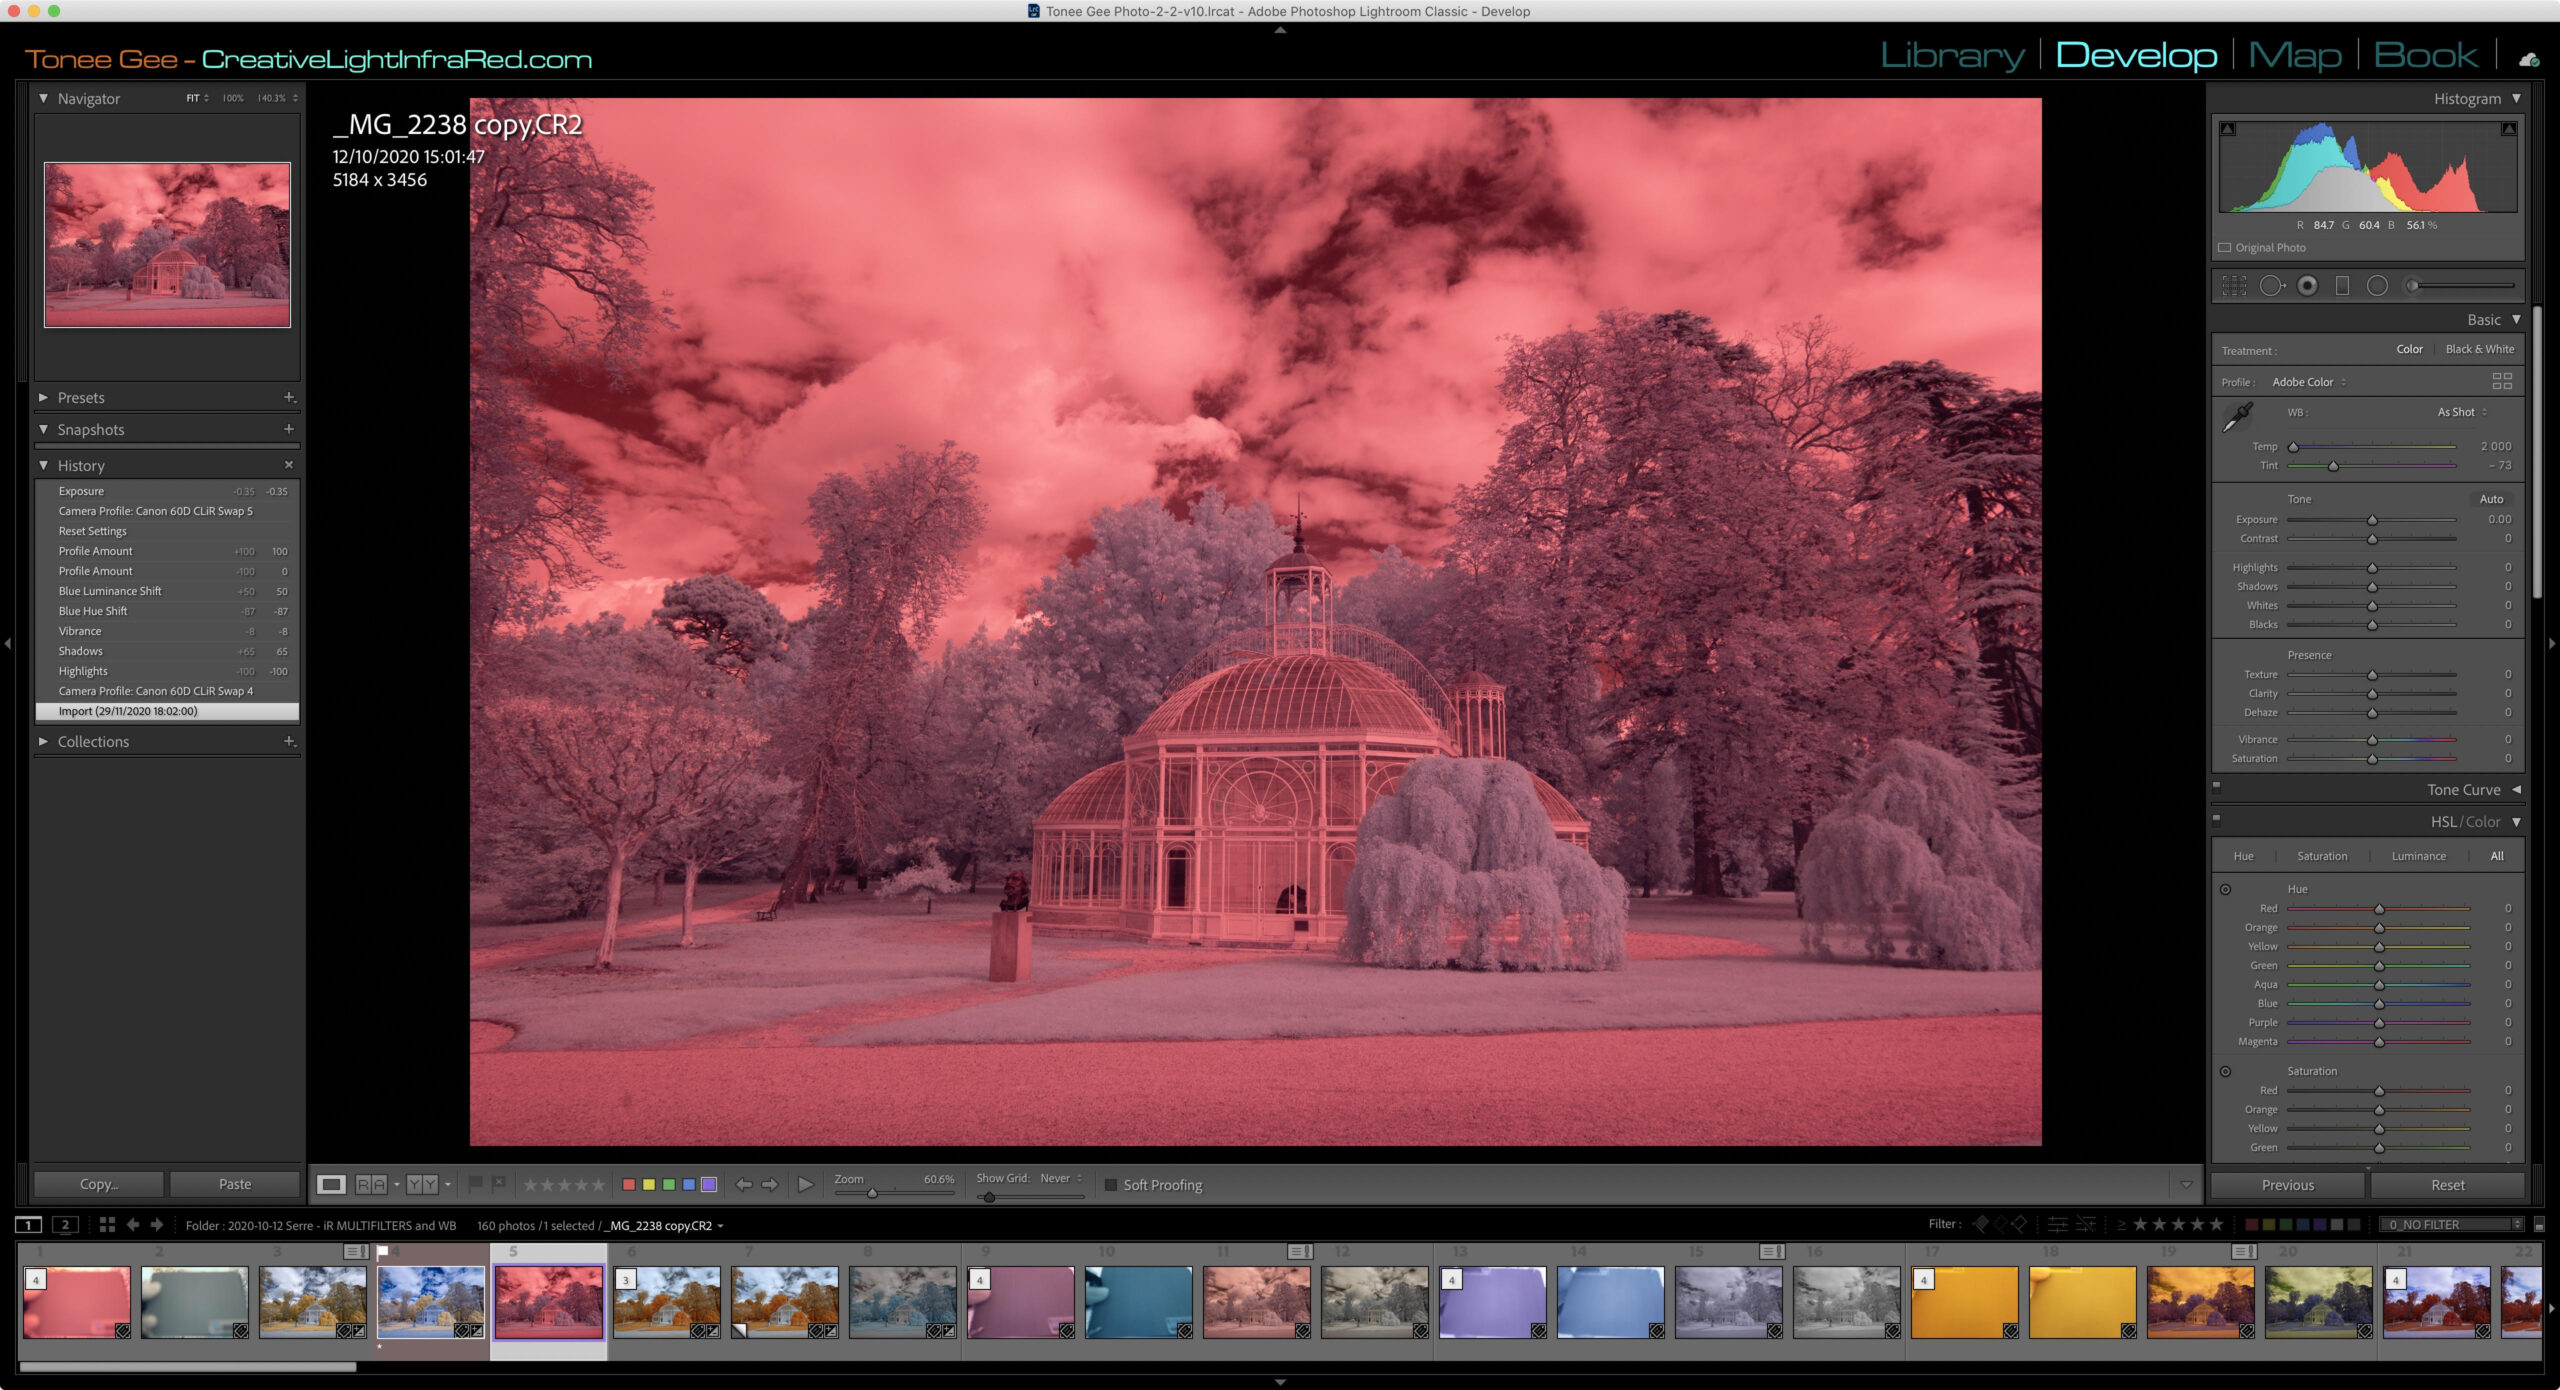Select the previous photo arrow
This screenshot has height=1390, width=2560.
point(743,1185)
